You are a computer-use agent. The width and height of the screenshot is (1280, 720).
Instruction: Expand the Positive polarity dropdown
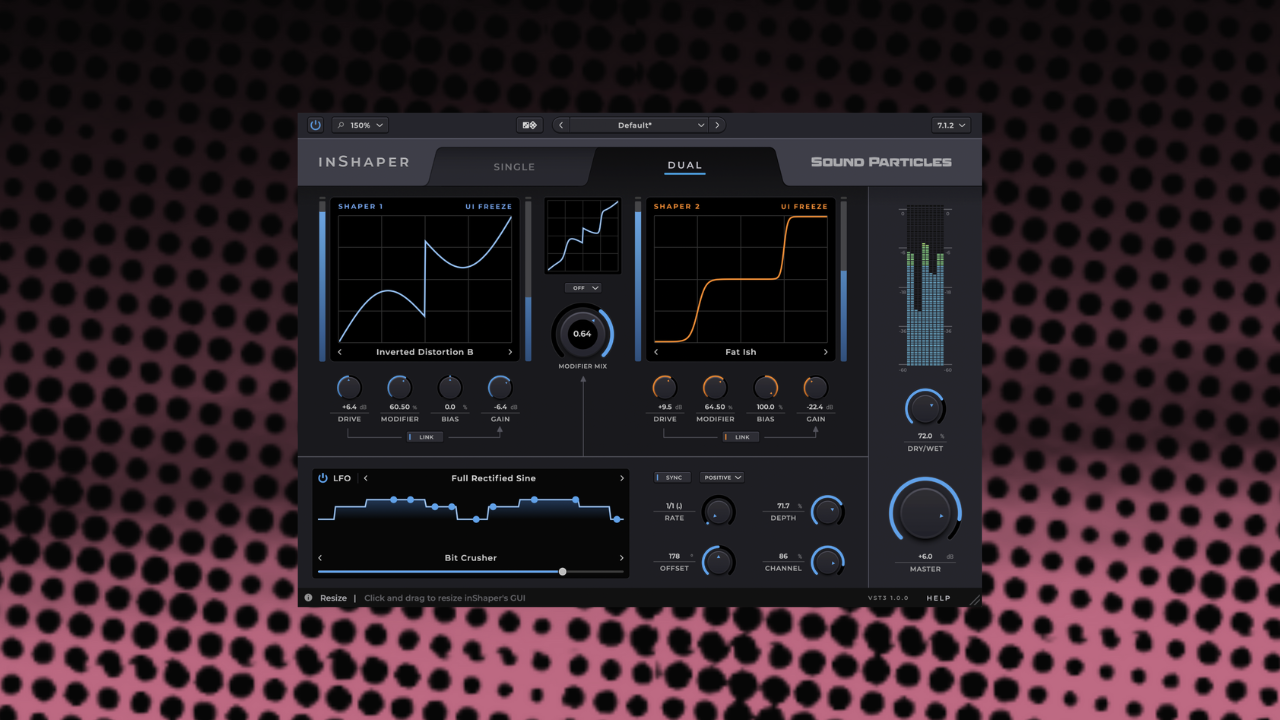point(722,478)
